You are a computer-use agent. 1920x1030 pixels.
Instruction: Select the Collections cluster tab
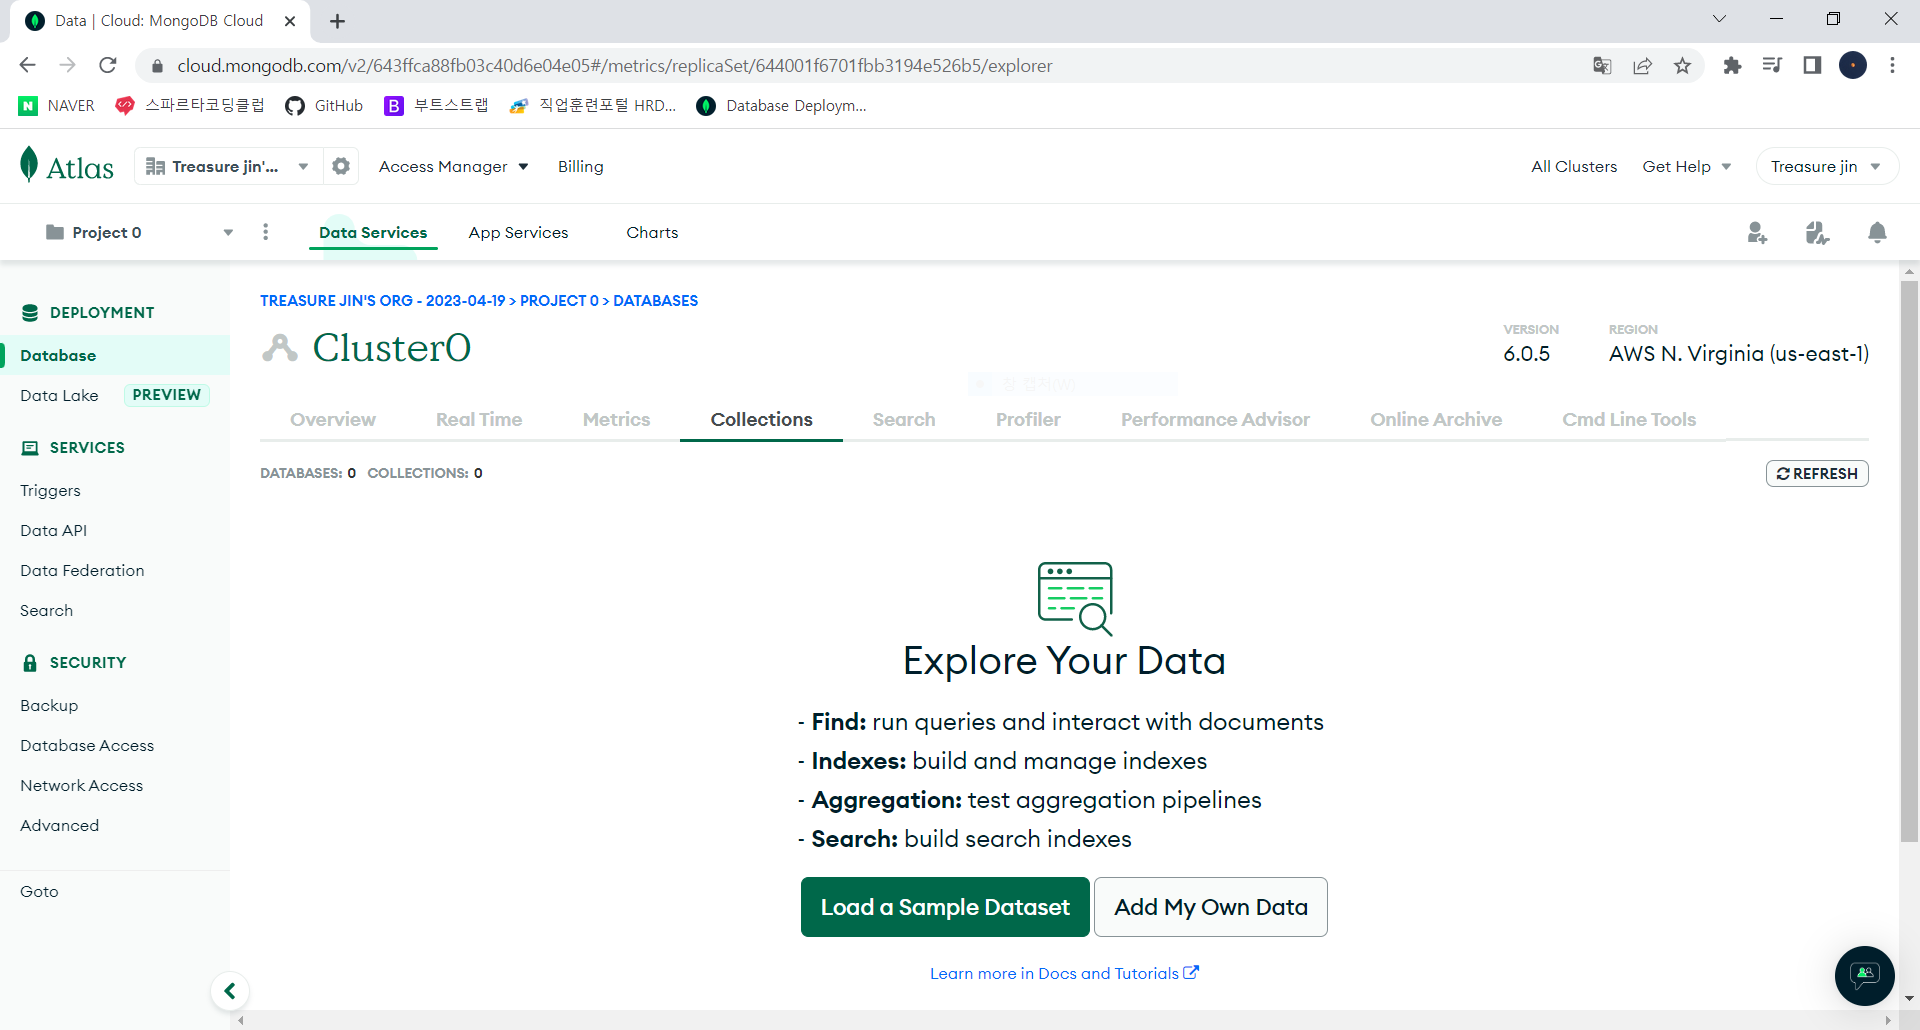[761, 420]
